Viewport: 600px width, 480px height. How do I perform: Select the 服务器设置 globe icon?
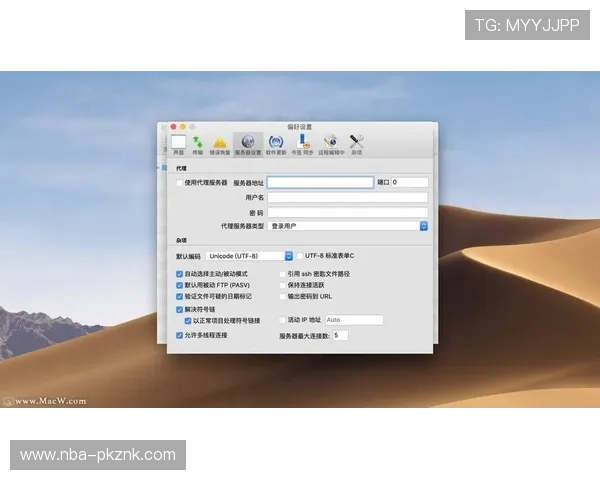click(248, 143)
